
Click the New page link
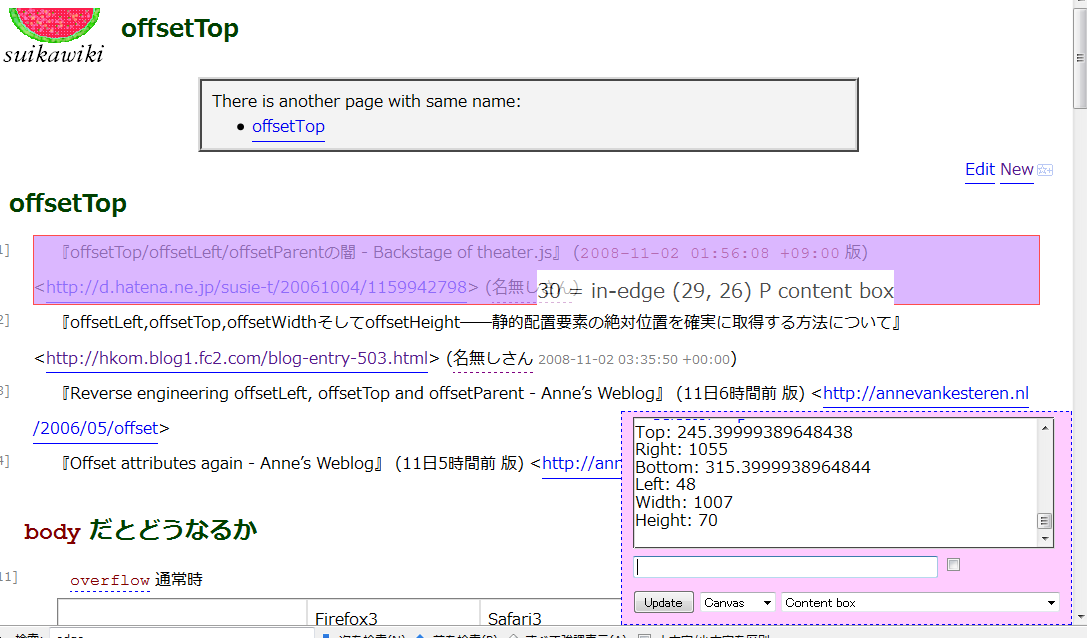(x=1016, y=169)
